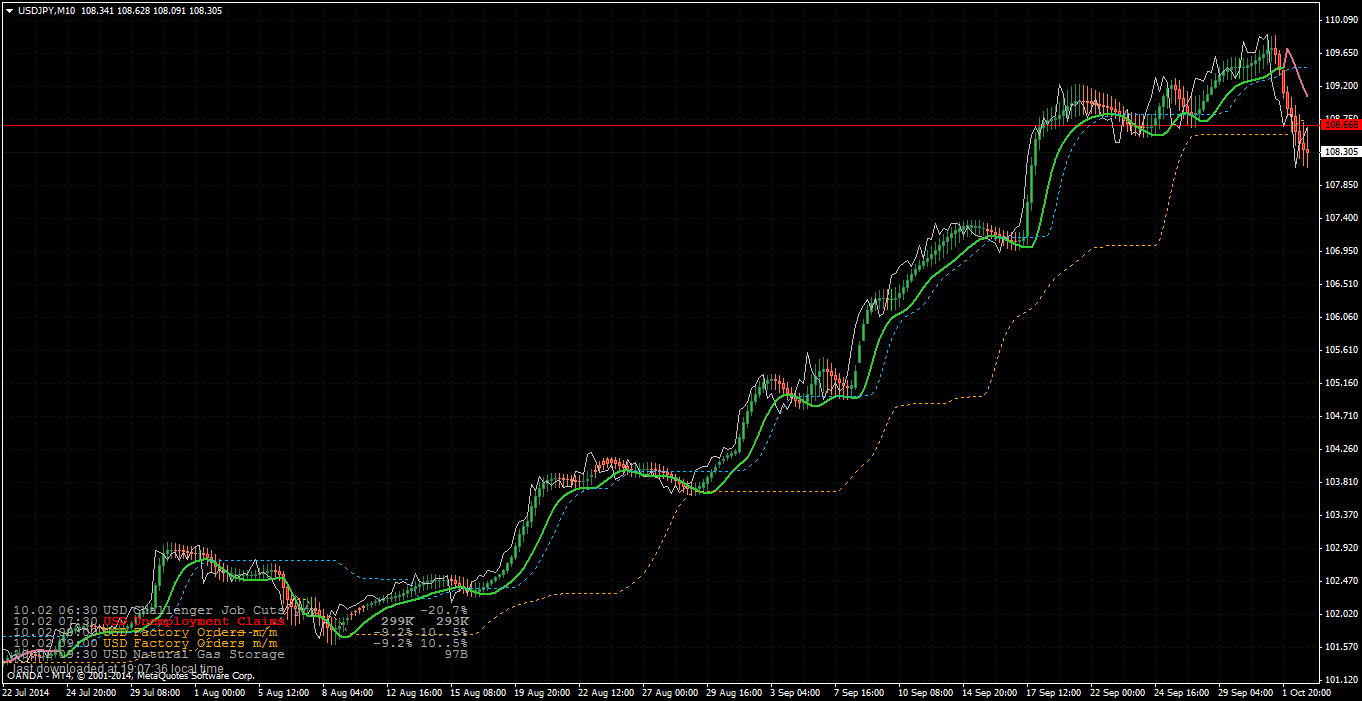1362x701 pixels.
Task: Click the 106.060 price scale label
Action: point(1340,317)
